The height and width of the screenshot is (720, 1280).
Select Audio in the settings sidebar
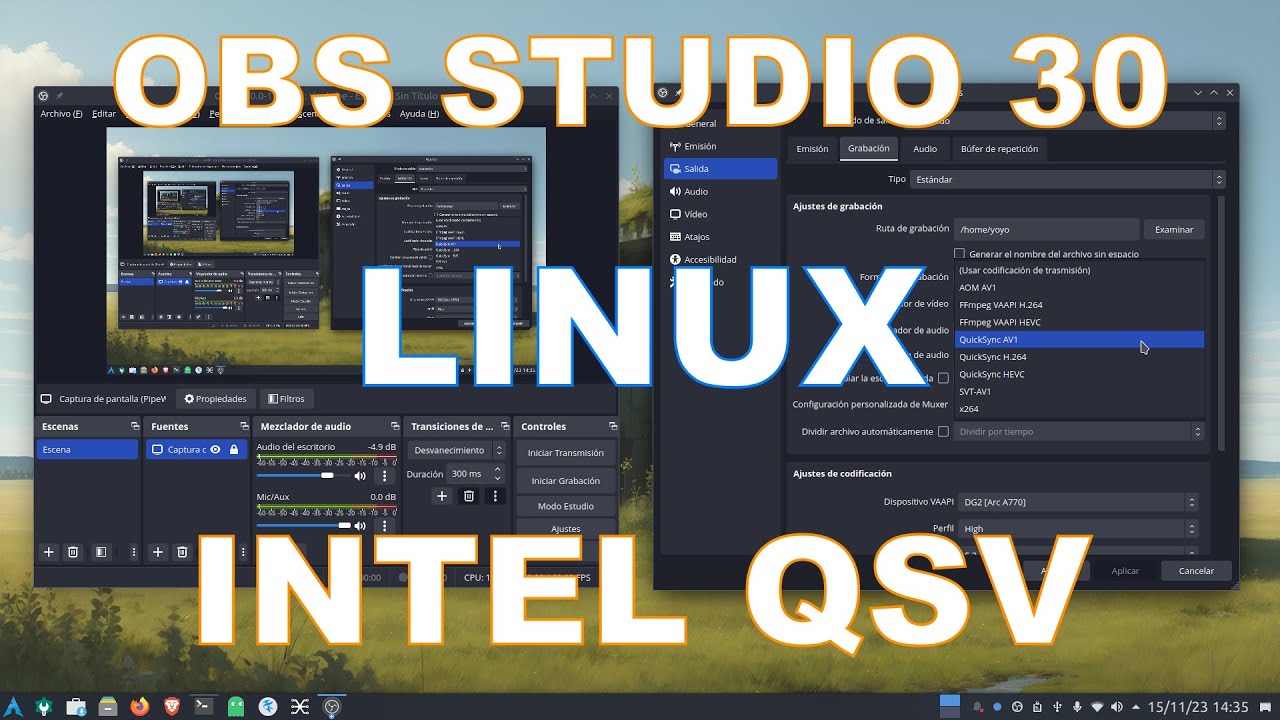click(x=721, y=191)
